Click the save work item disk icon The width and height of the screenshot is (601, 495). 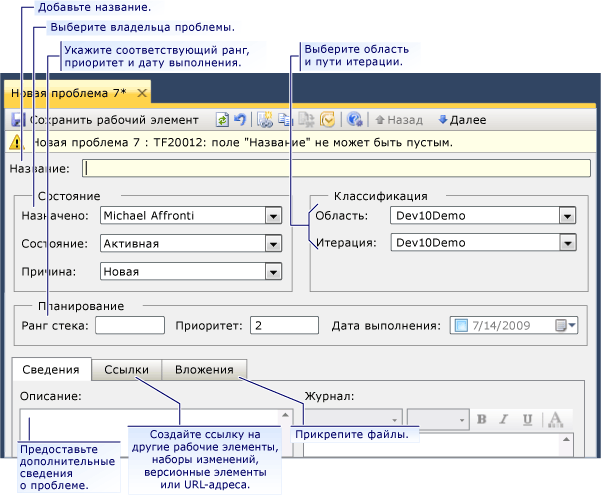click(17, 120)
